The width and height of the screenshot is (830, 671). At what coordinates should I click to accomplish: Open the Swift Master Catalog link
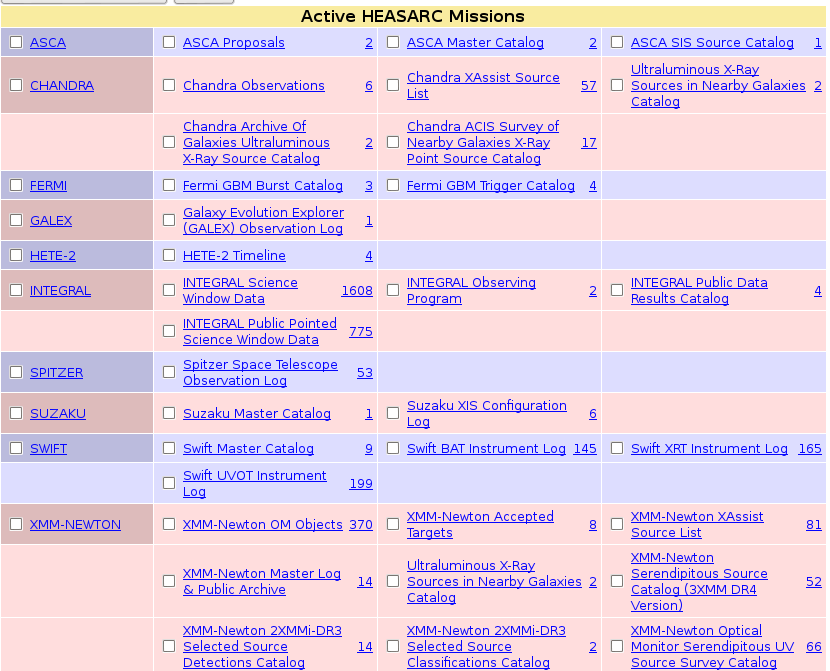click(248, 448)
